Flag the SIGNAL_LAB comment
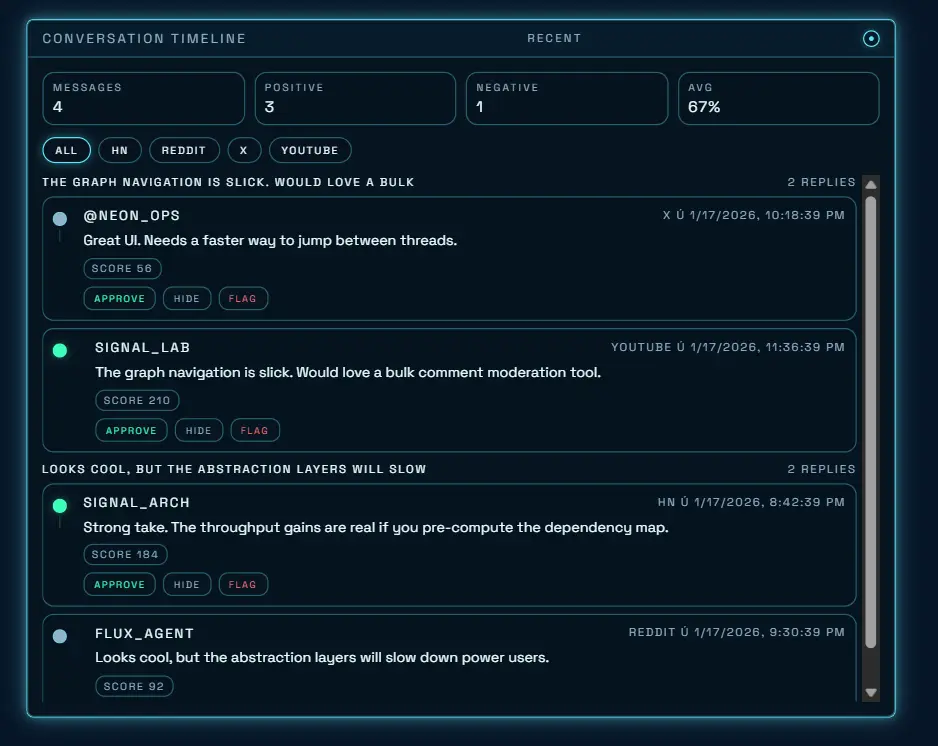Image resolution: width=938 pixels, height=746 pixels. click(255, 430)
